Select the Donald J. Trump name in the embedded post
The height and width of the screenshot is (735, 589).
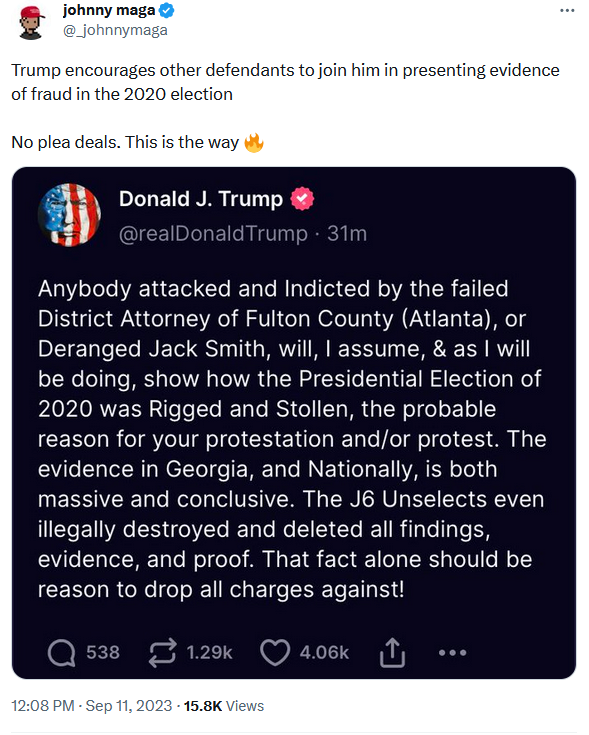[x=201, y=199]
